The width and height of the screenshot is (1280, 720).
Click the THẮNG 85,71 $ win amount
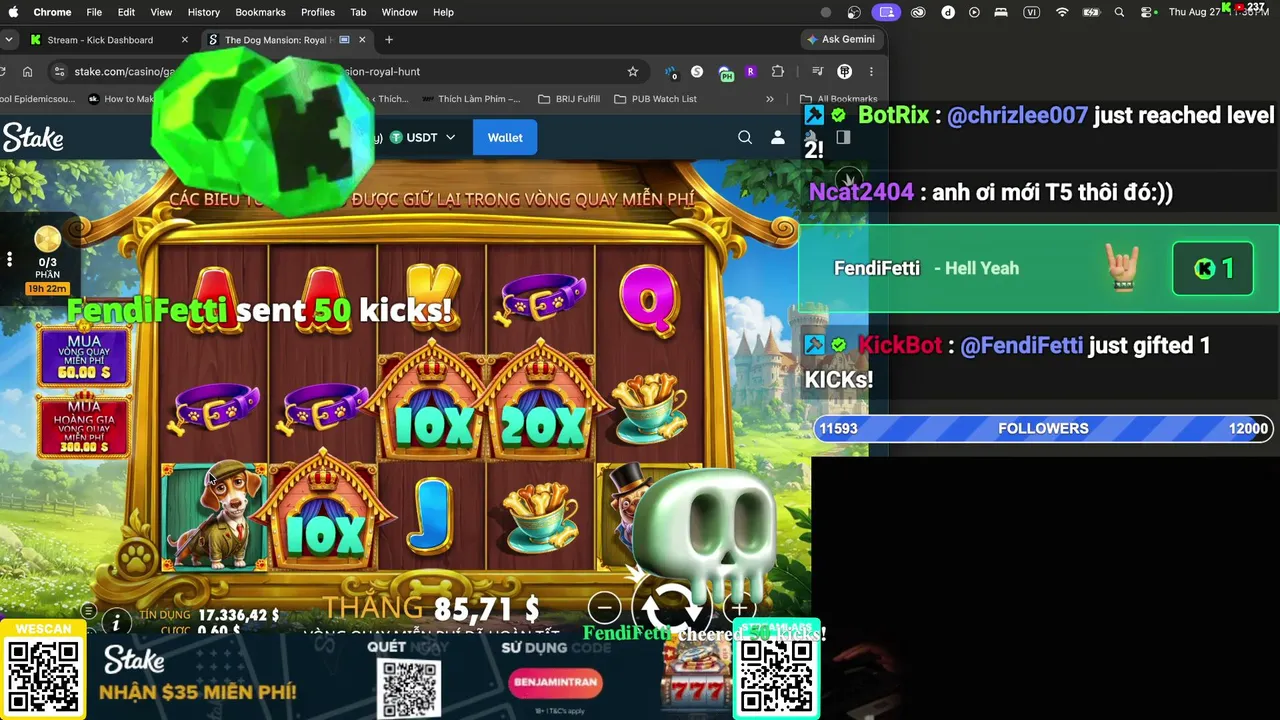click(x=431, y=607)
